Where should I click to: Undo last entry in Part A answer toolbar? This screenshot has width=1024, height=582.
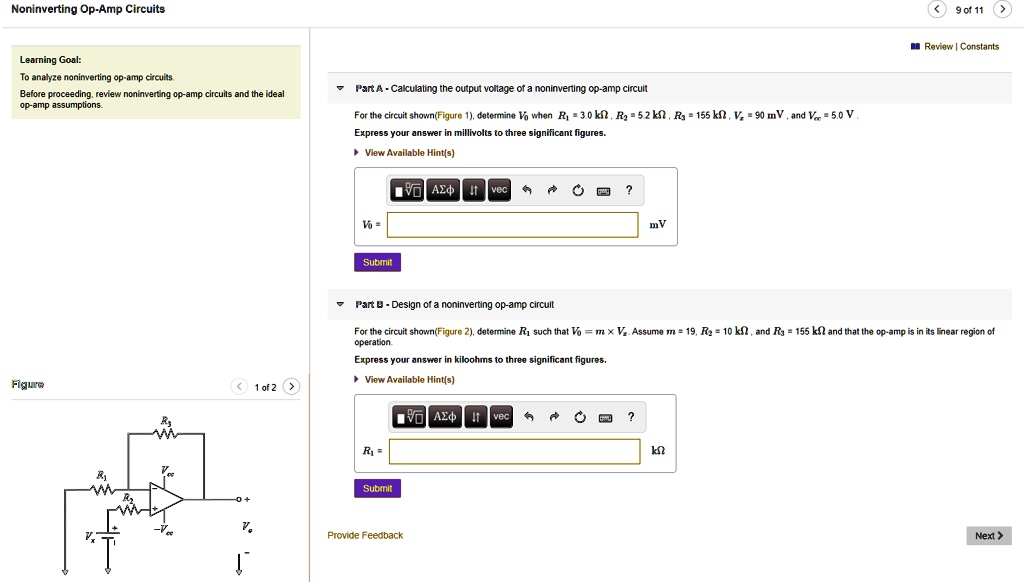point(527,190)
